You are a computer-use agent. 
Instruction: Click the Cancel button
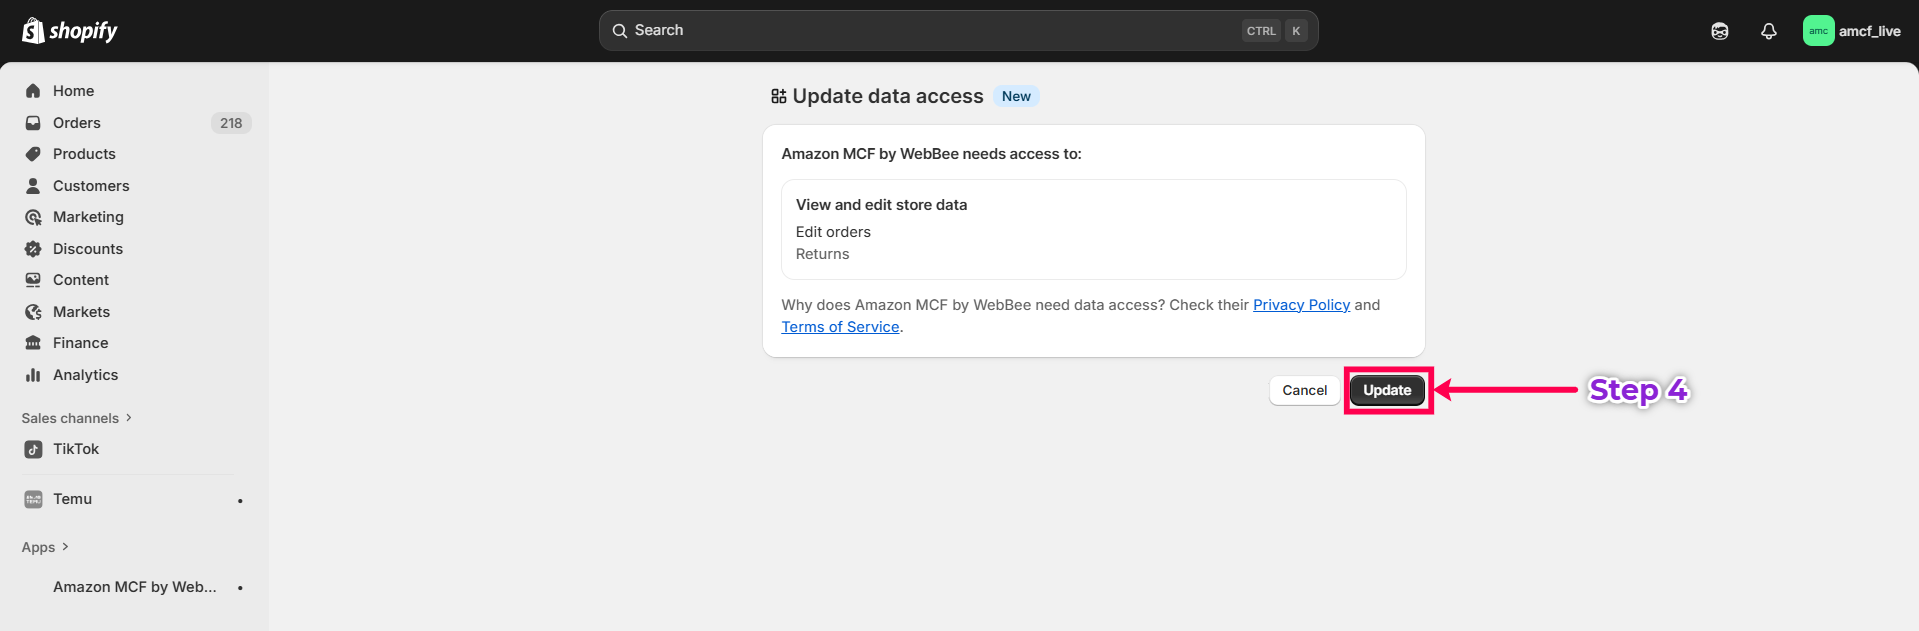(1304, 390)
